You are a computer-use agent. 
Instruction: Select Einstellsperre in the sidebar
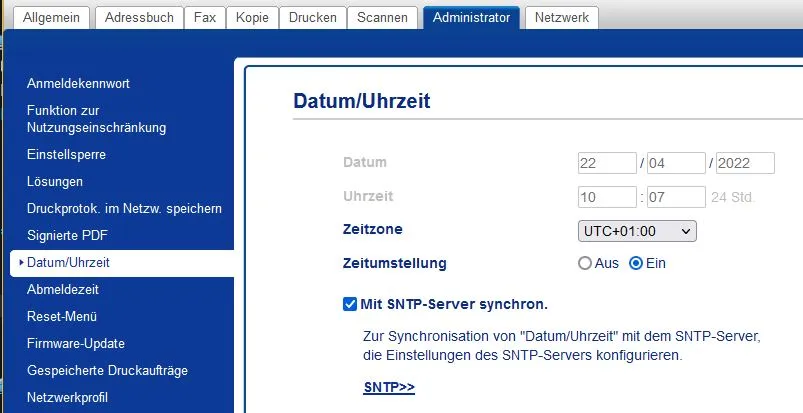click(66, 155)
